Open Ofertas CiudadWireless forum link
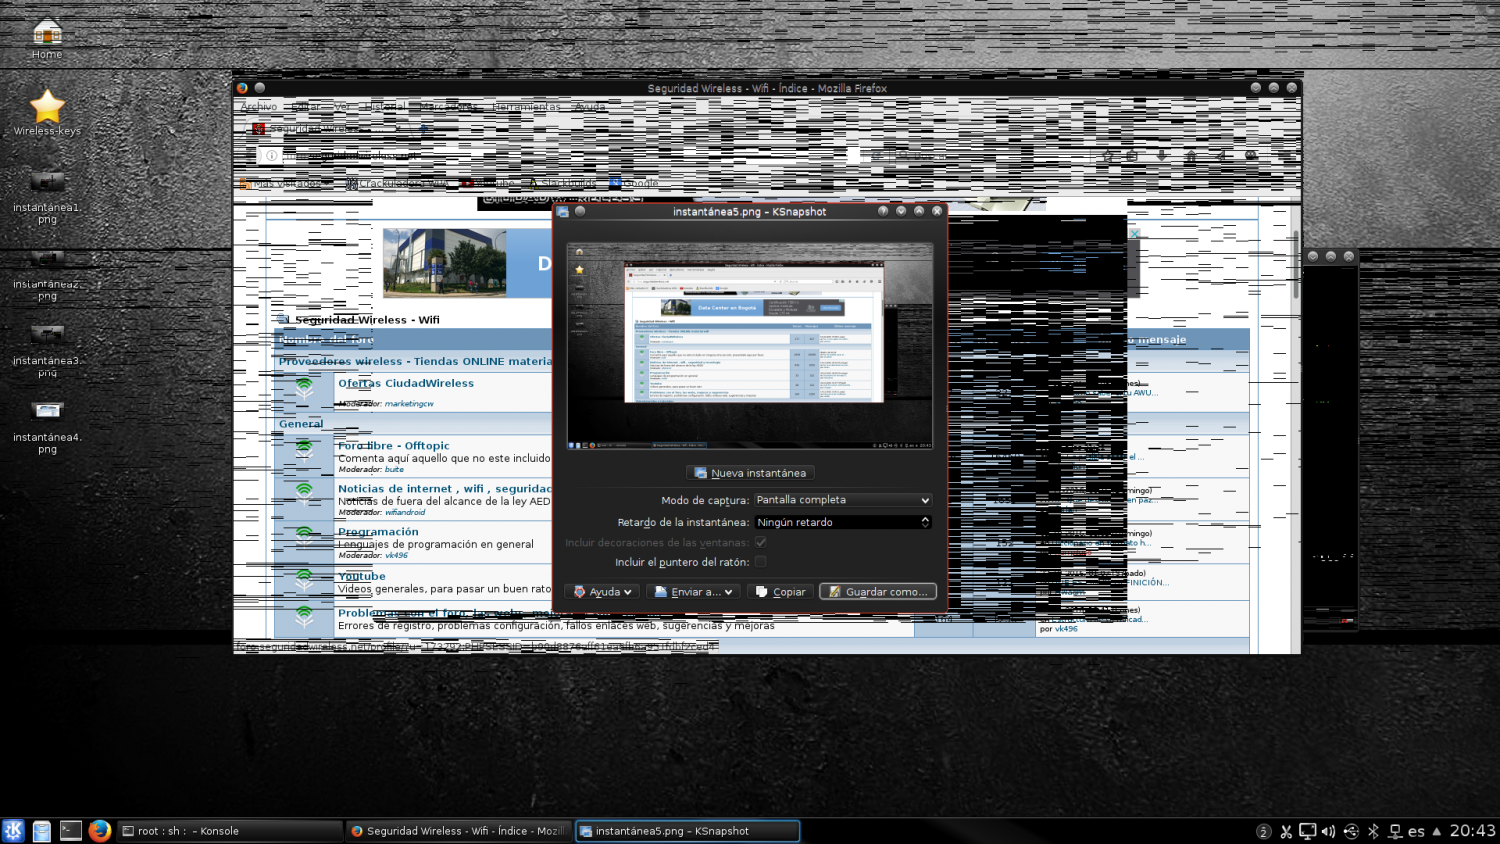This screenshot has width=1500, height=844. tap(405, 383)
